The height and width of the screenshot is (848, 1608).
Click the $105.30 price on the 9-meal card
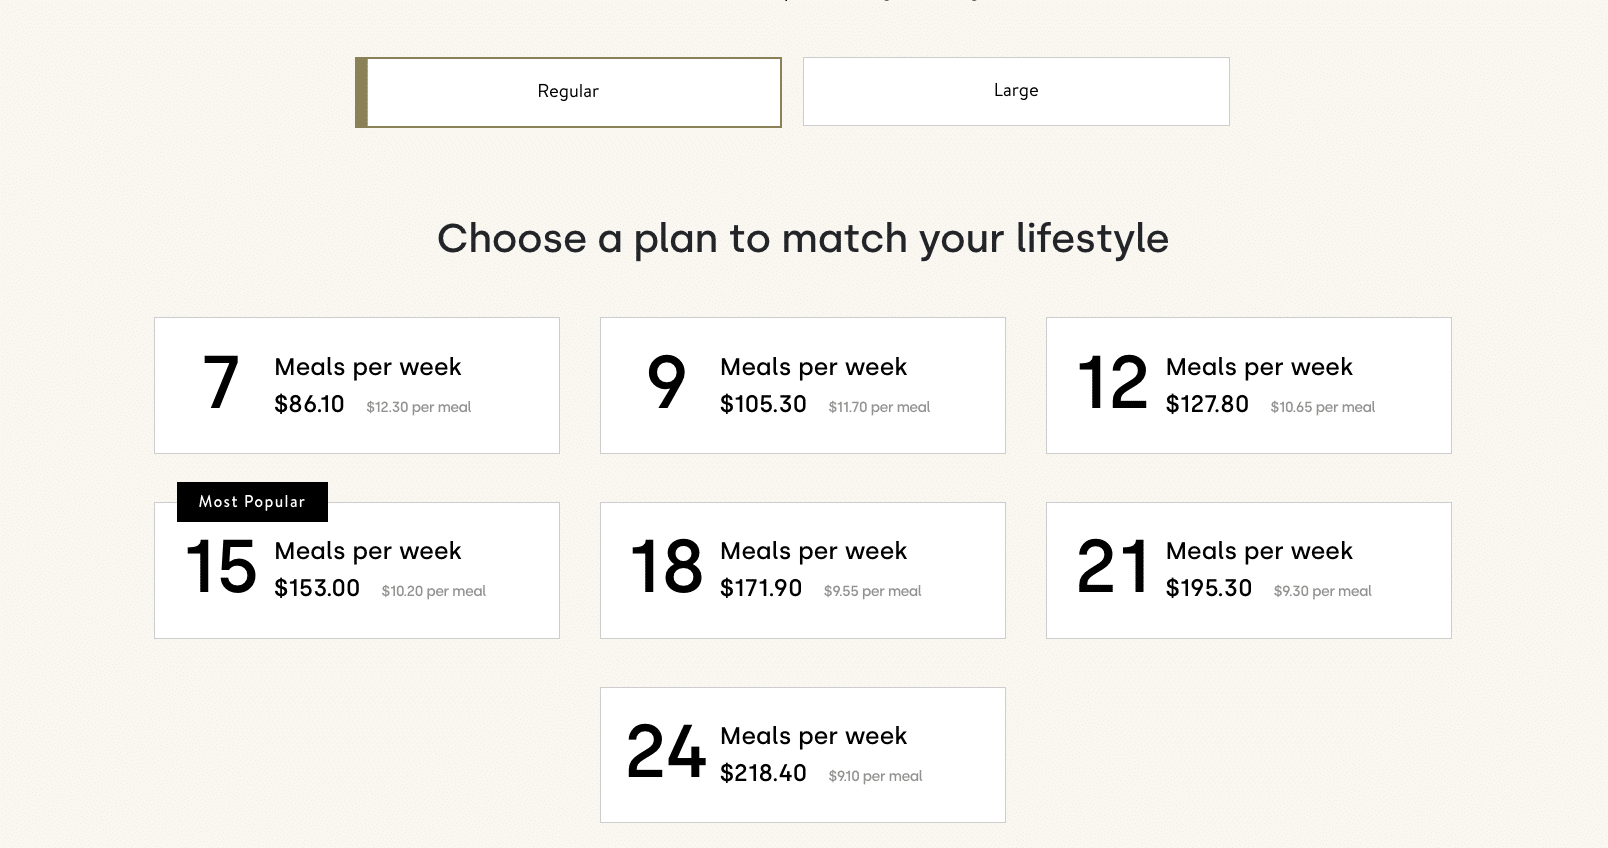tap(763, 404)
